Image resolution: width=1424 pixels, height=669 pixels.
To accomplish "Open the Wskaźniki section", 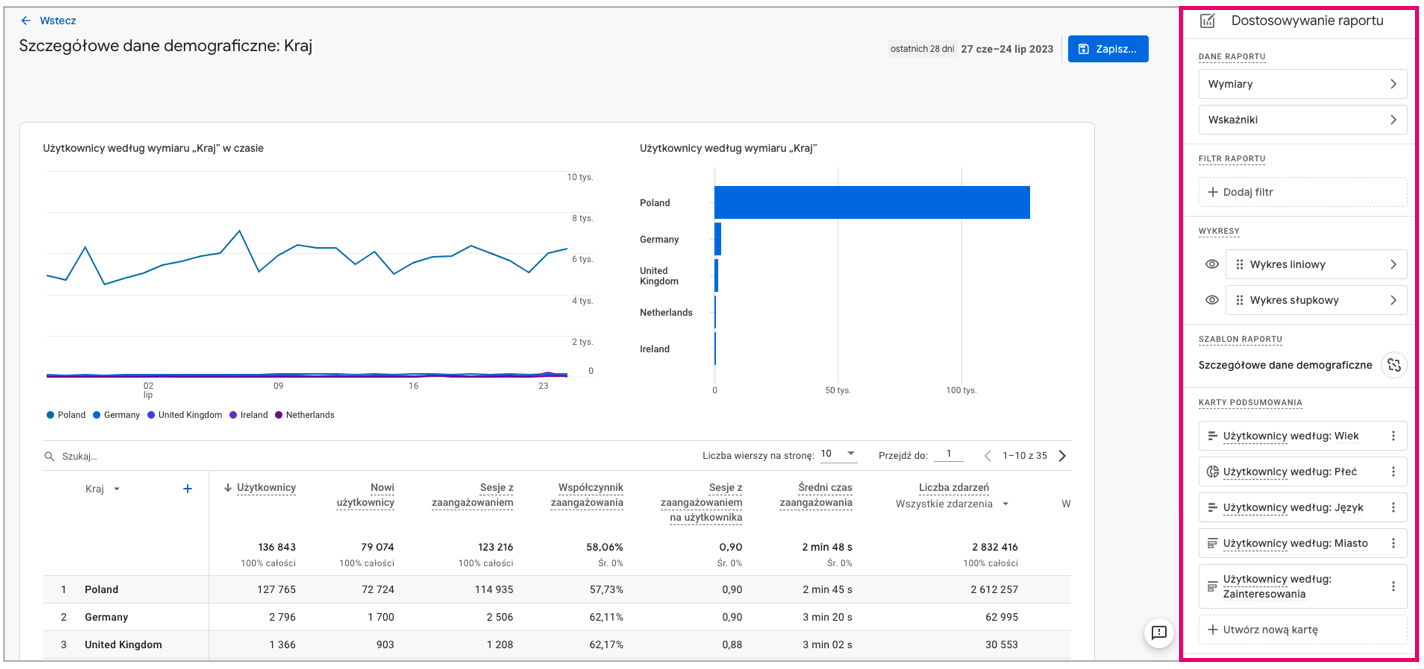I will [1302, 120].
